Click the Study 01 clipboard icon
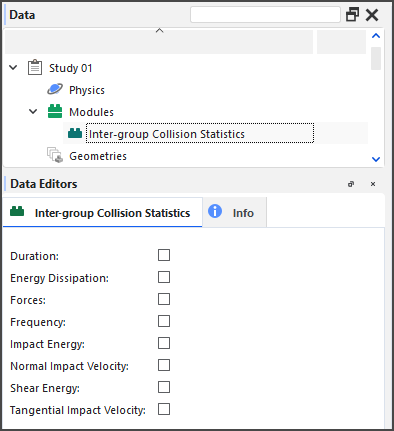This screenshot has height=431, width=394. click(x=35, y=68)
